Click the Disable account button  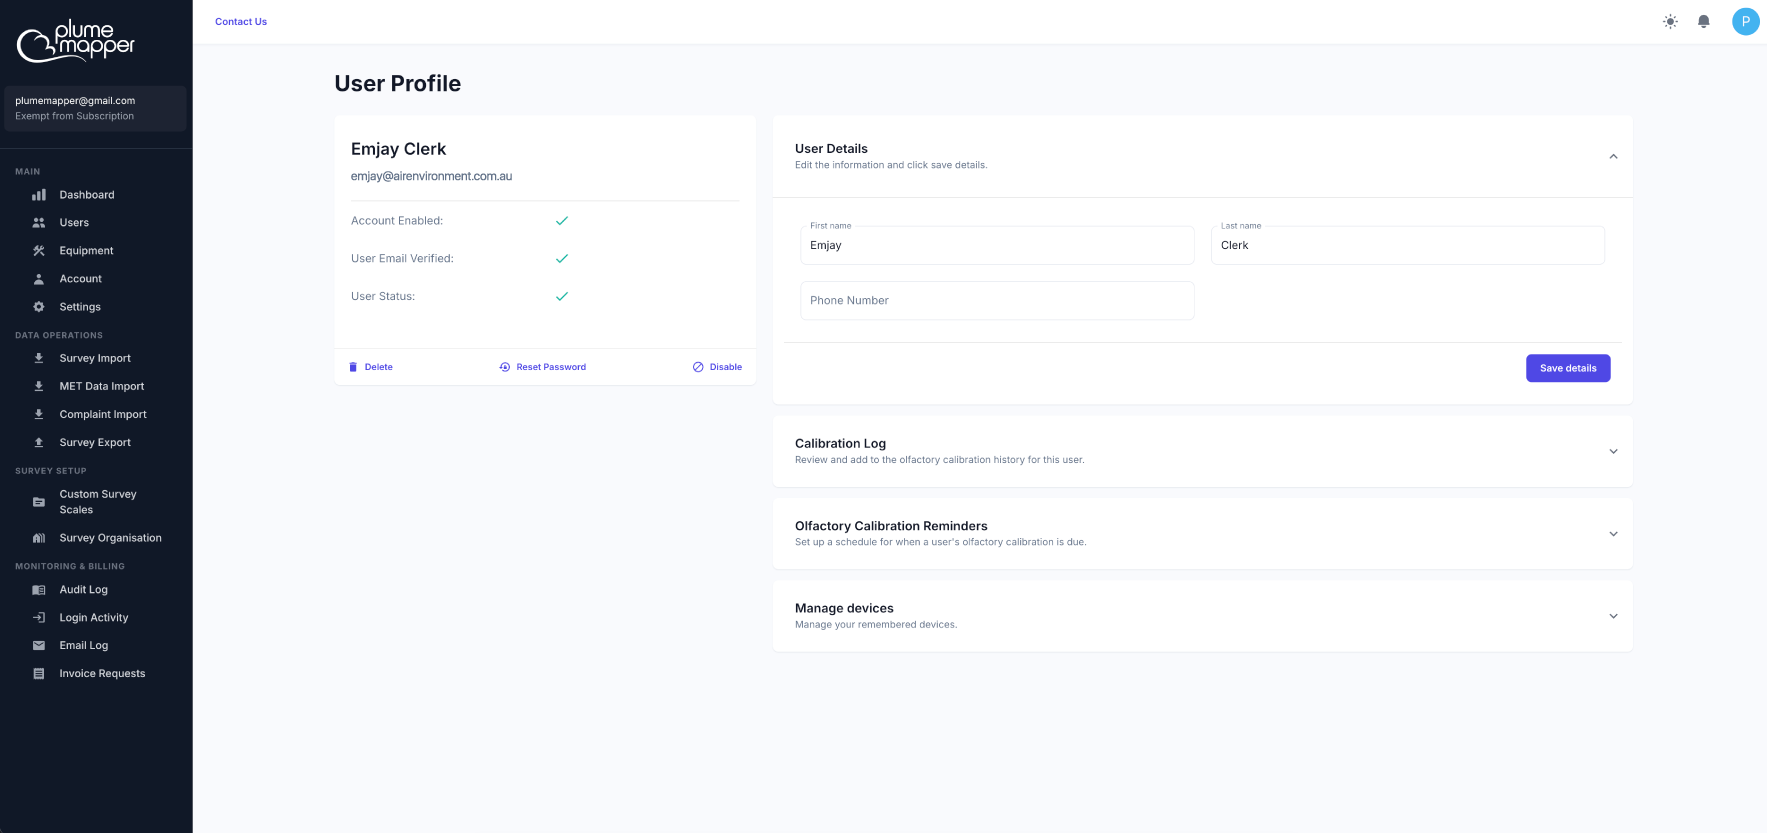point(717,367)
